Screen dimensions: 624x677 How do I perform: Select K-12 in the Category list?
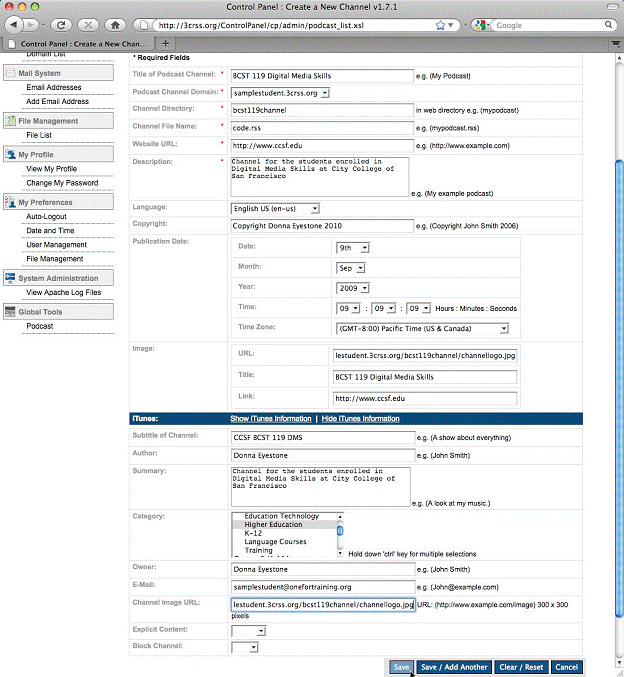click(x=256, y=533)
